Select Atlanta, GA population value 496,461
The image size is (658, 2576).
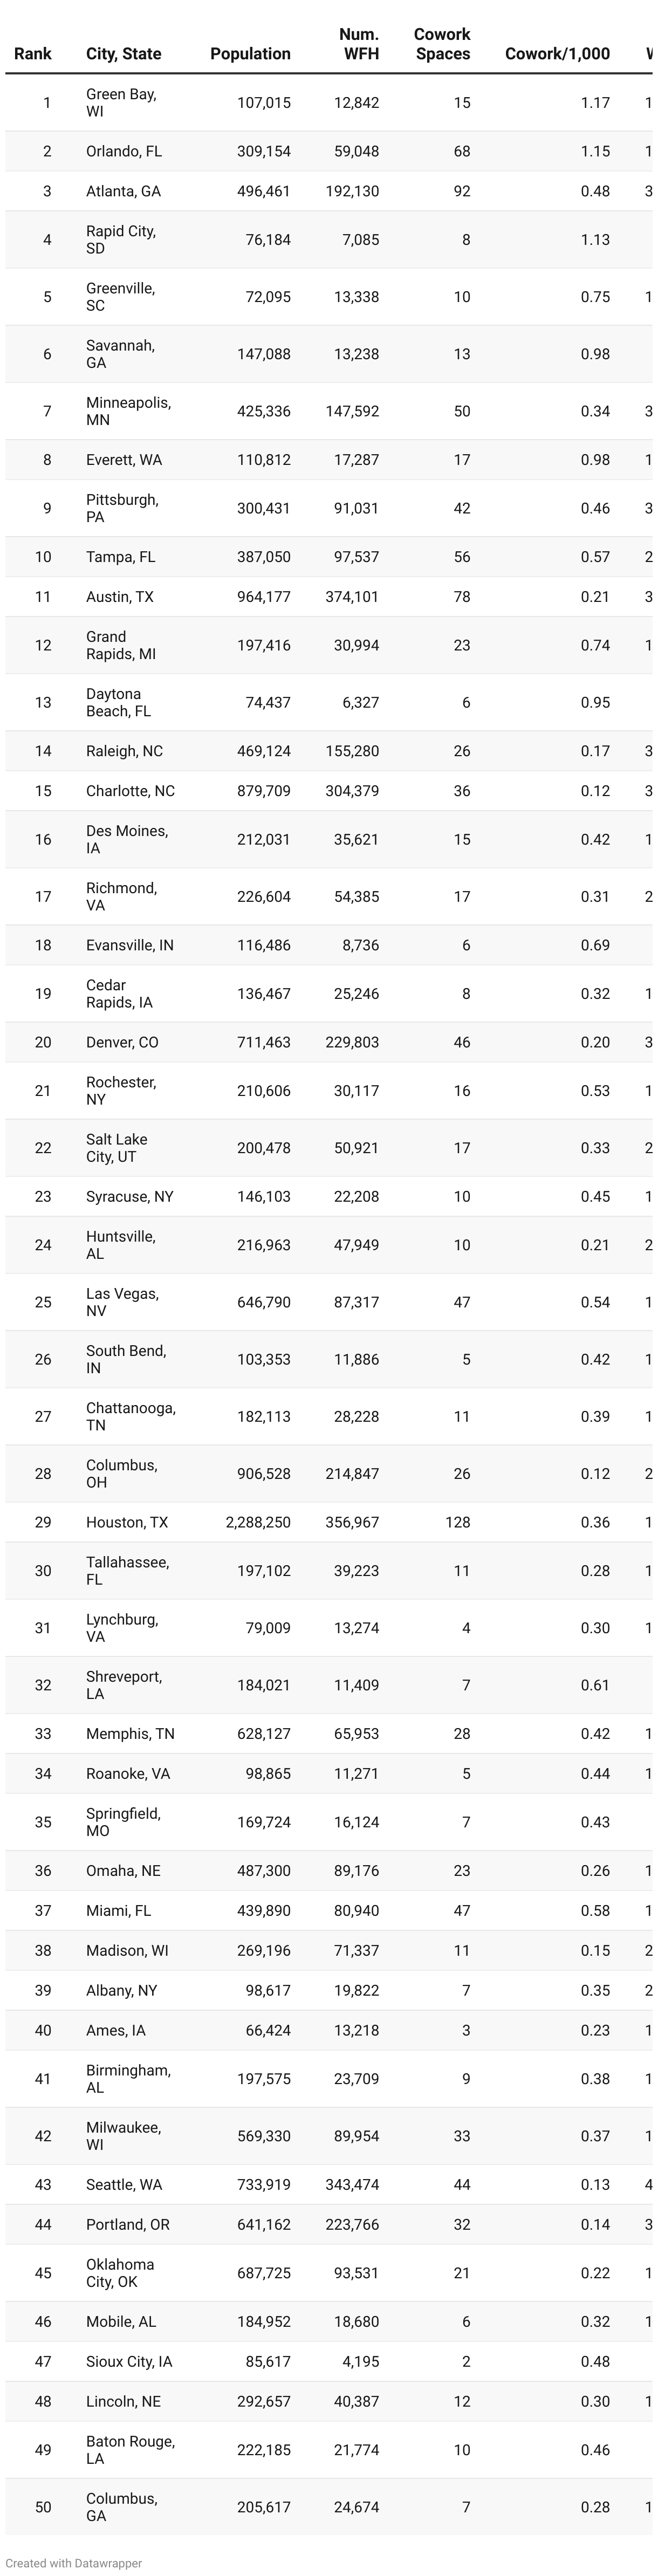(263, 191)
